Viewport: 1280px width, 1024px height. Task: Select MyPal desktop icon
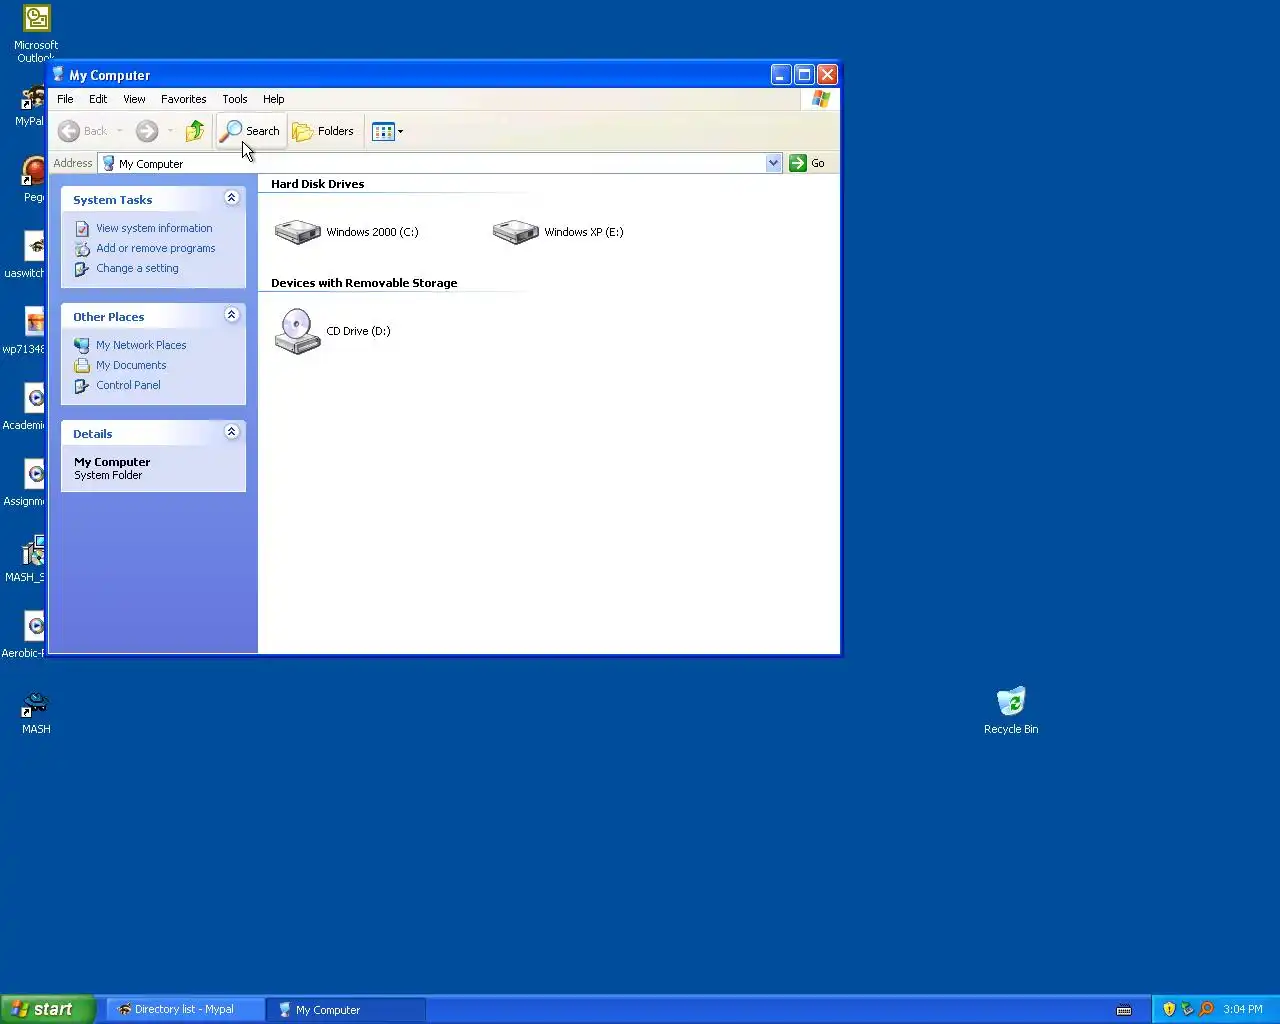(33, 98)
